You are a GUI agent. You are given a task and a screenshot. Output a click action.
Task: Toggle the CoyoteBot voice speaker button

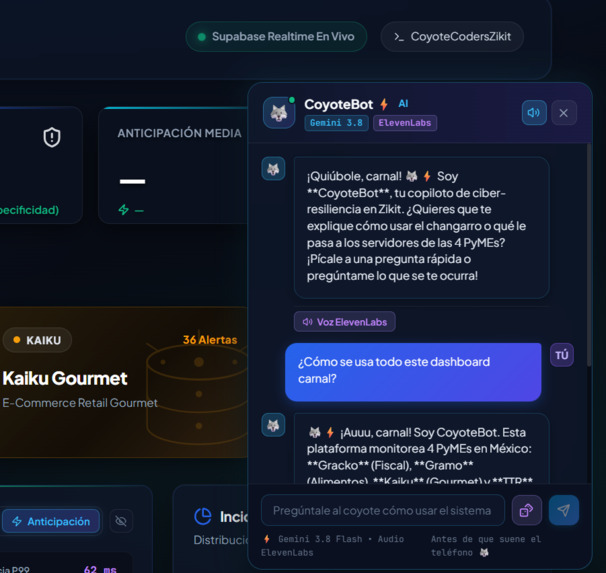pos(534,113)
